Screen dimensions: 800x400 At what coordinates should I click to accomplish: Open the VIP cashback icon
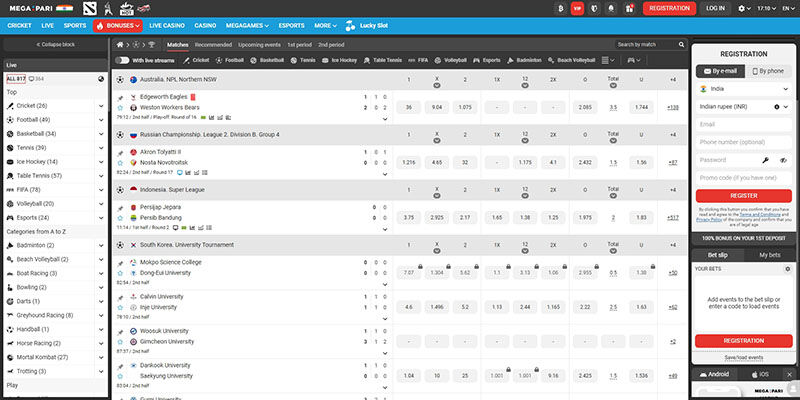[578, 8]
